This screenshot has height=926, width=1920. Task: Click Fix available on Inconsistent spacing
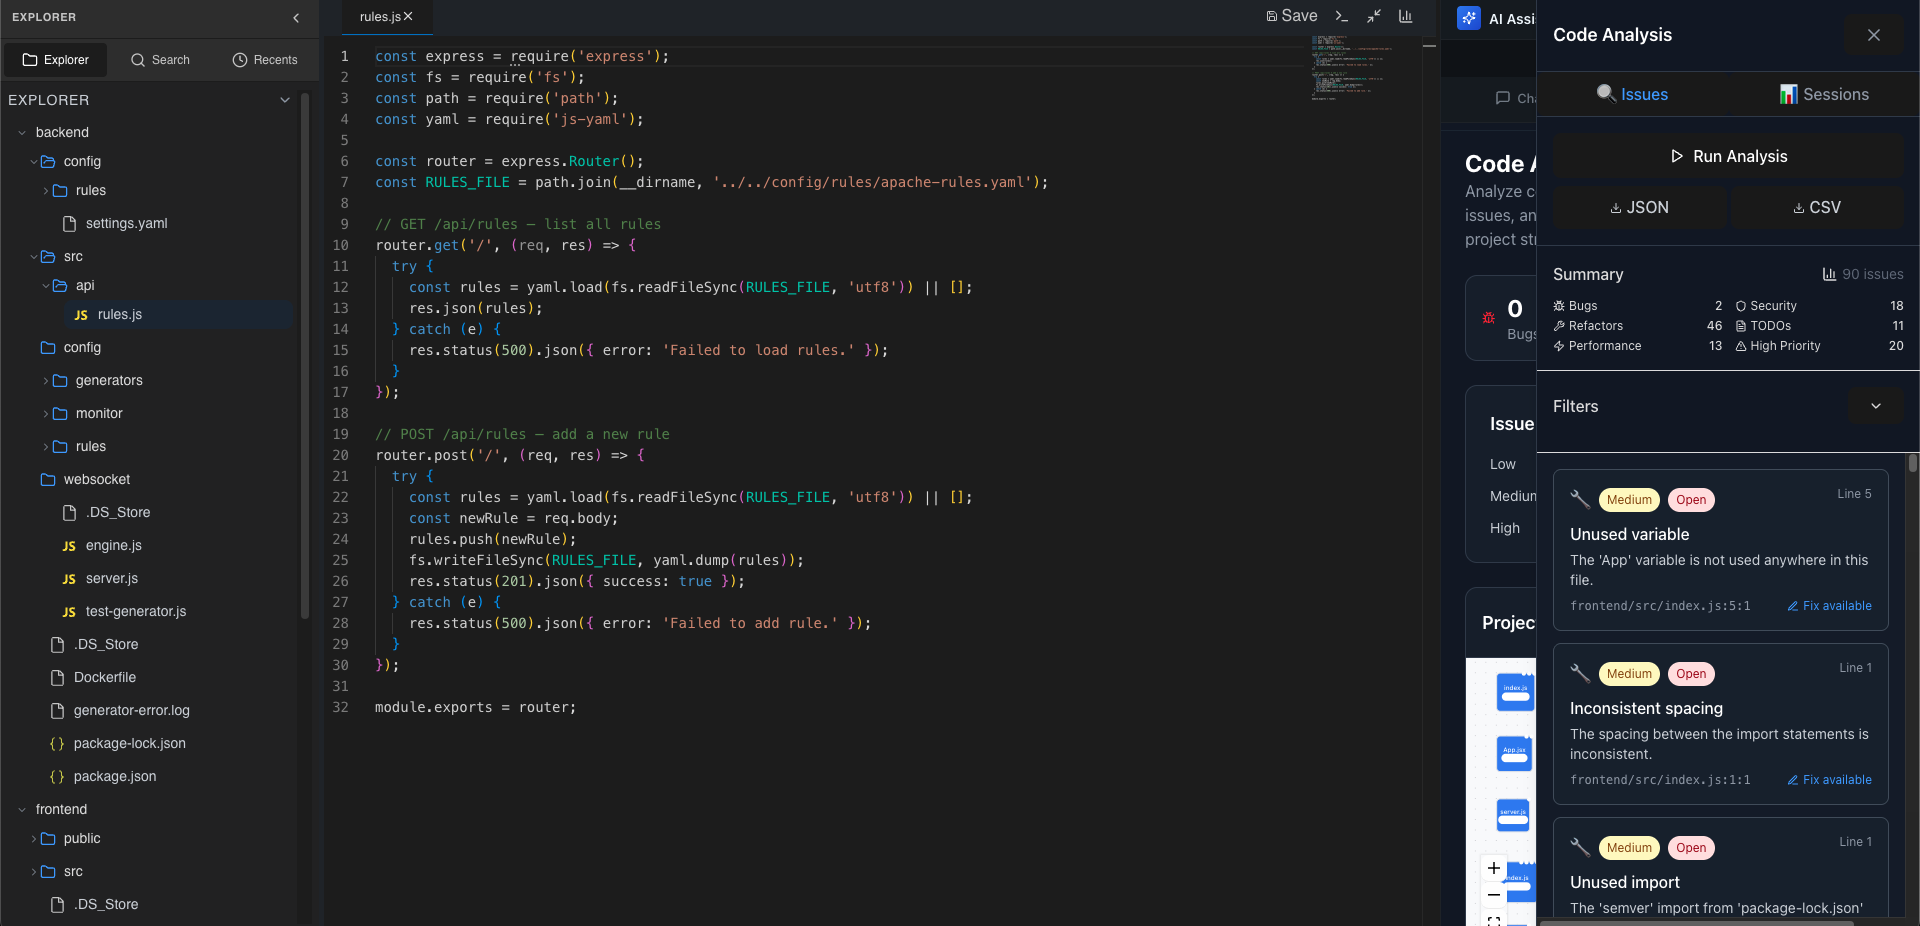1829,780
